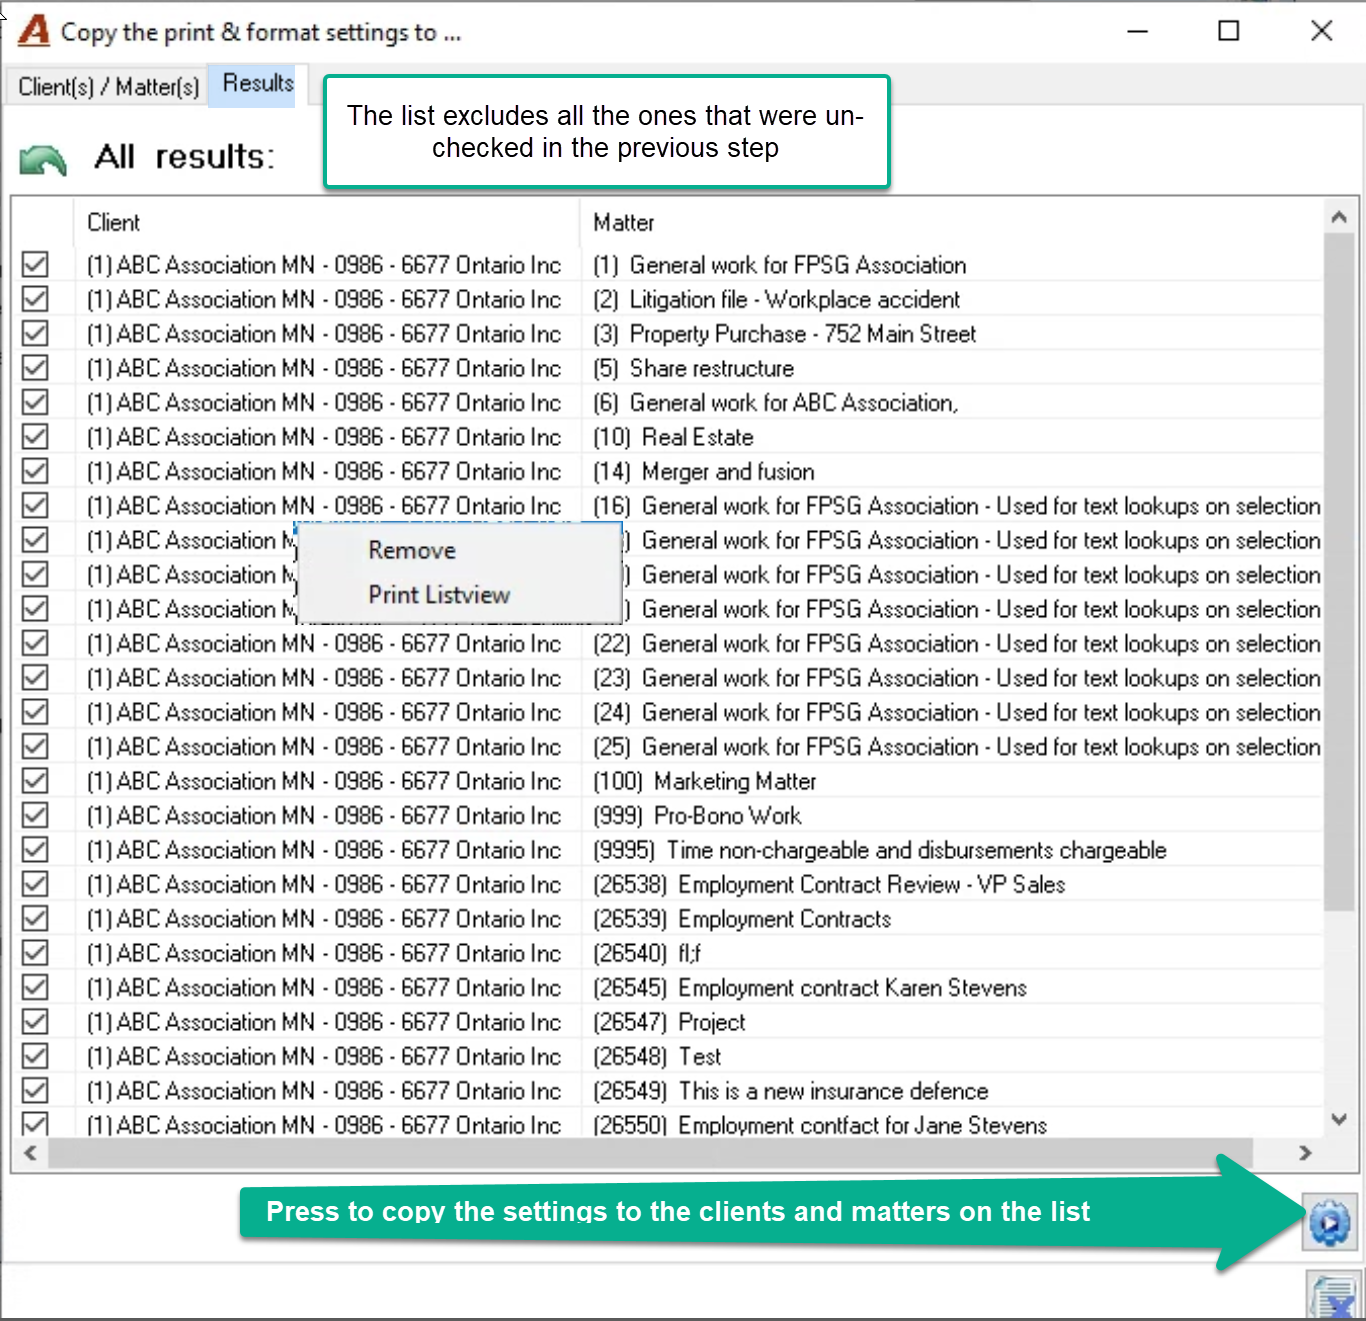Click the gear copy settings icon
Viewport: 1366px width, 1321px height.
1329,1222
